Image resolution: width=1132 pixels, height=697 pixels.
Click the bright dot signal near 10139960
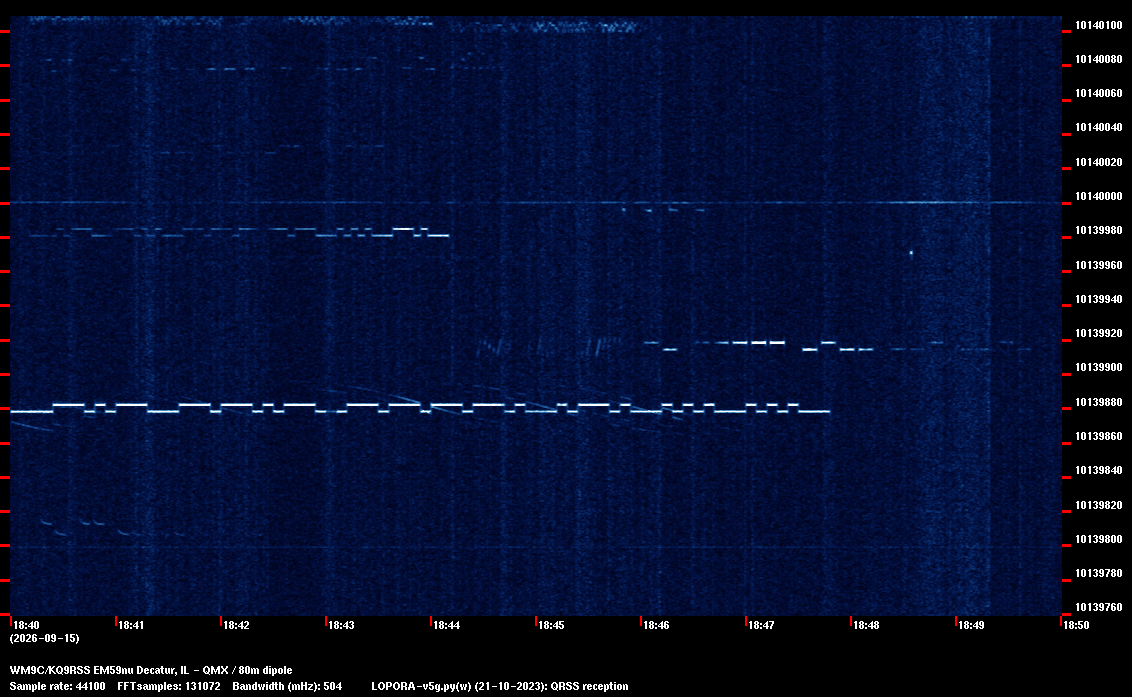(911, 253)
